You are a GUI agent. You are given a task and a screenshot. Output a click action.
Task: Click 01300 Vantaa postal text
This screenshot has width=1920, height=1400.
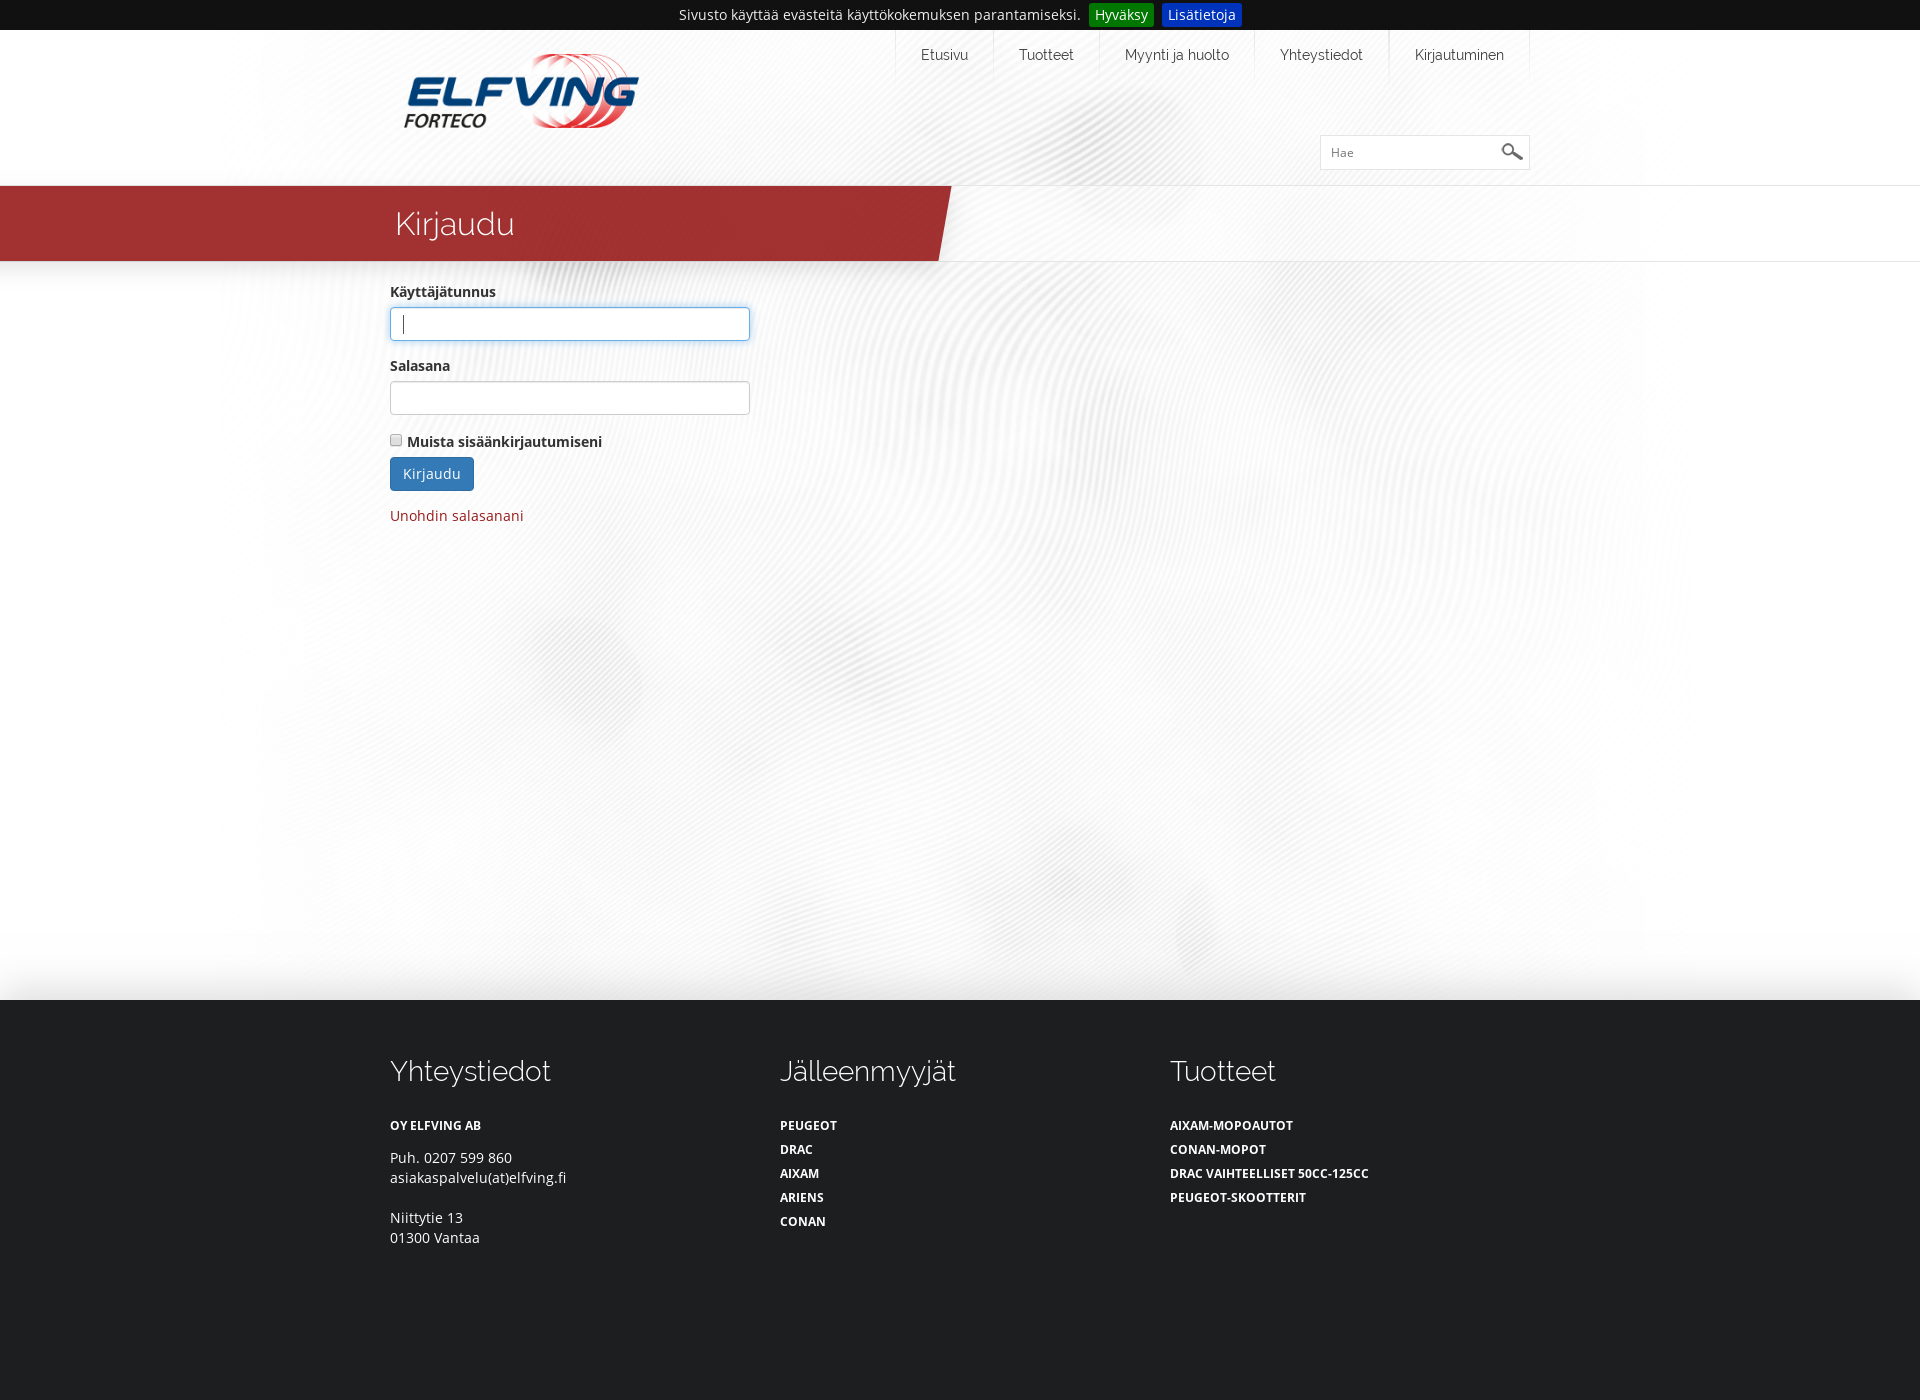pyautogui.click(x=435, y=1238)
